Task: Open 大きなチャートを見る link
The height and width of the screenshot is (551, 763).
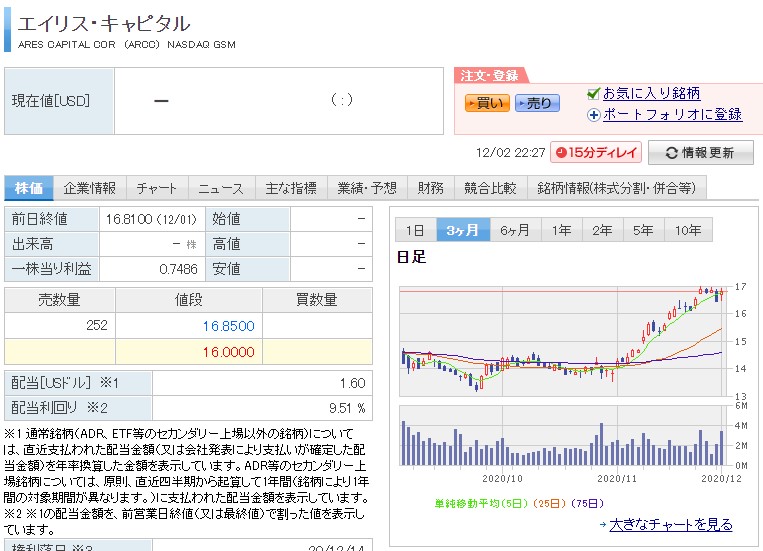Action: (671, 525)
